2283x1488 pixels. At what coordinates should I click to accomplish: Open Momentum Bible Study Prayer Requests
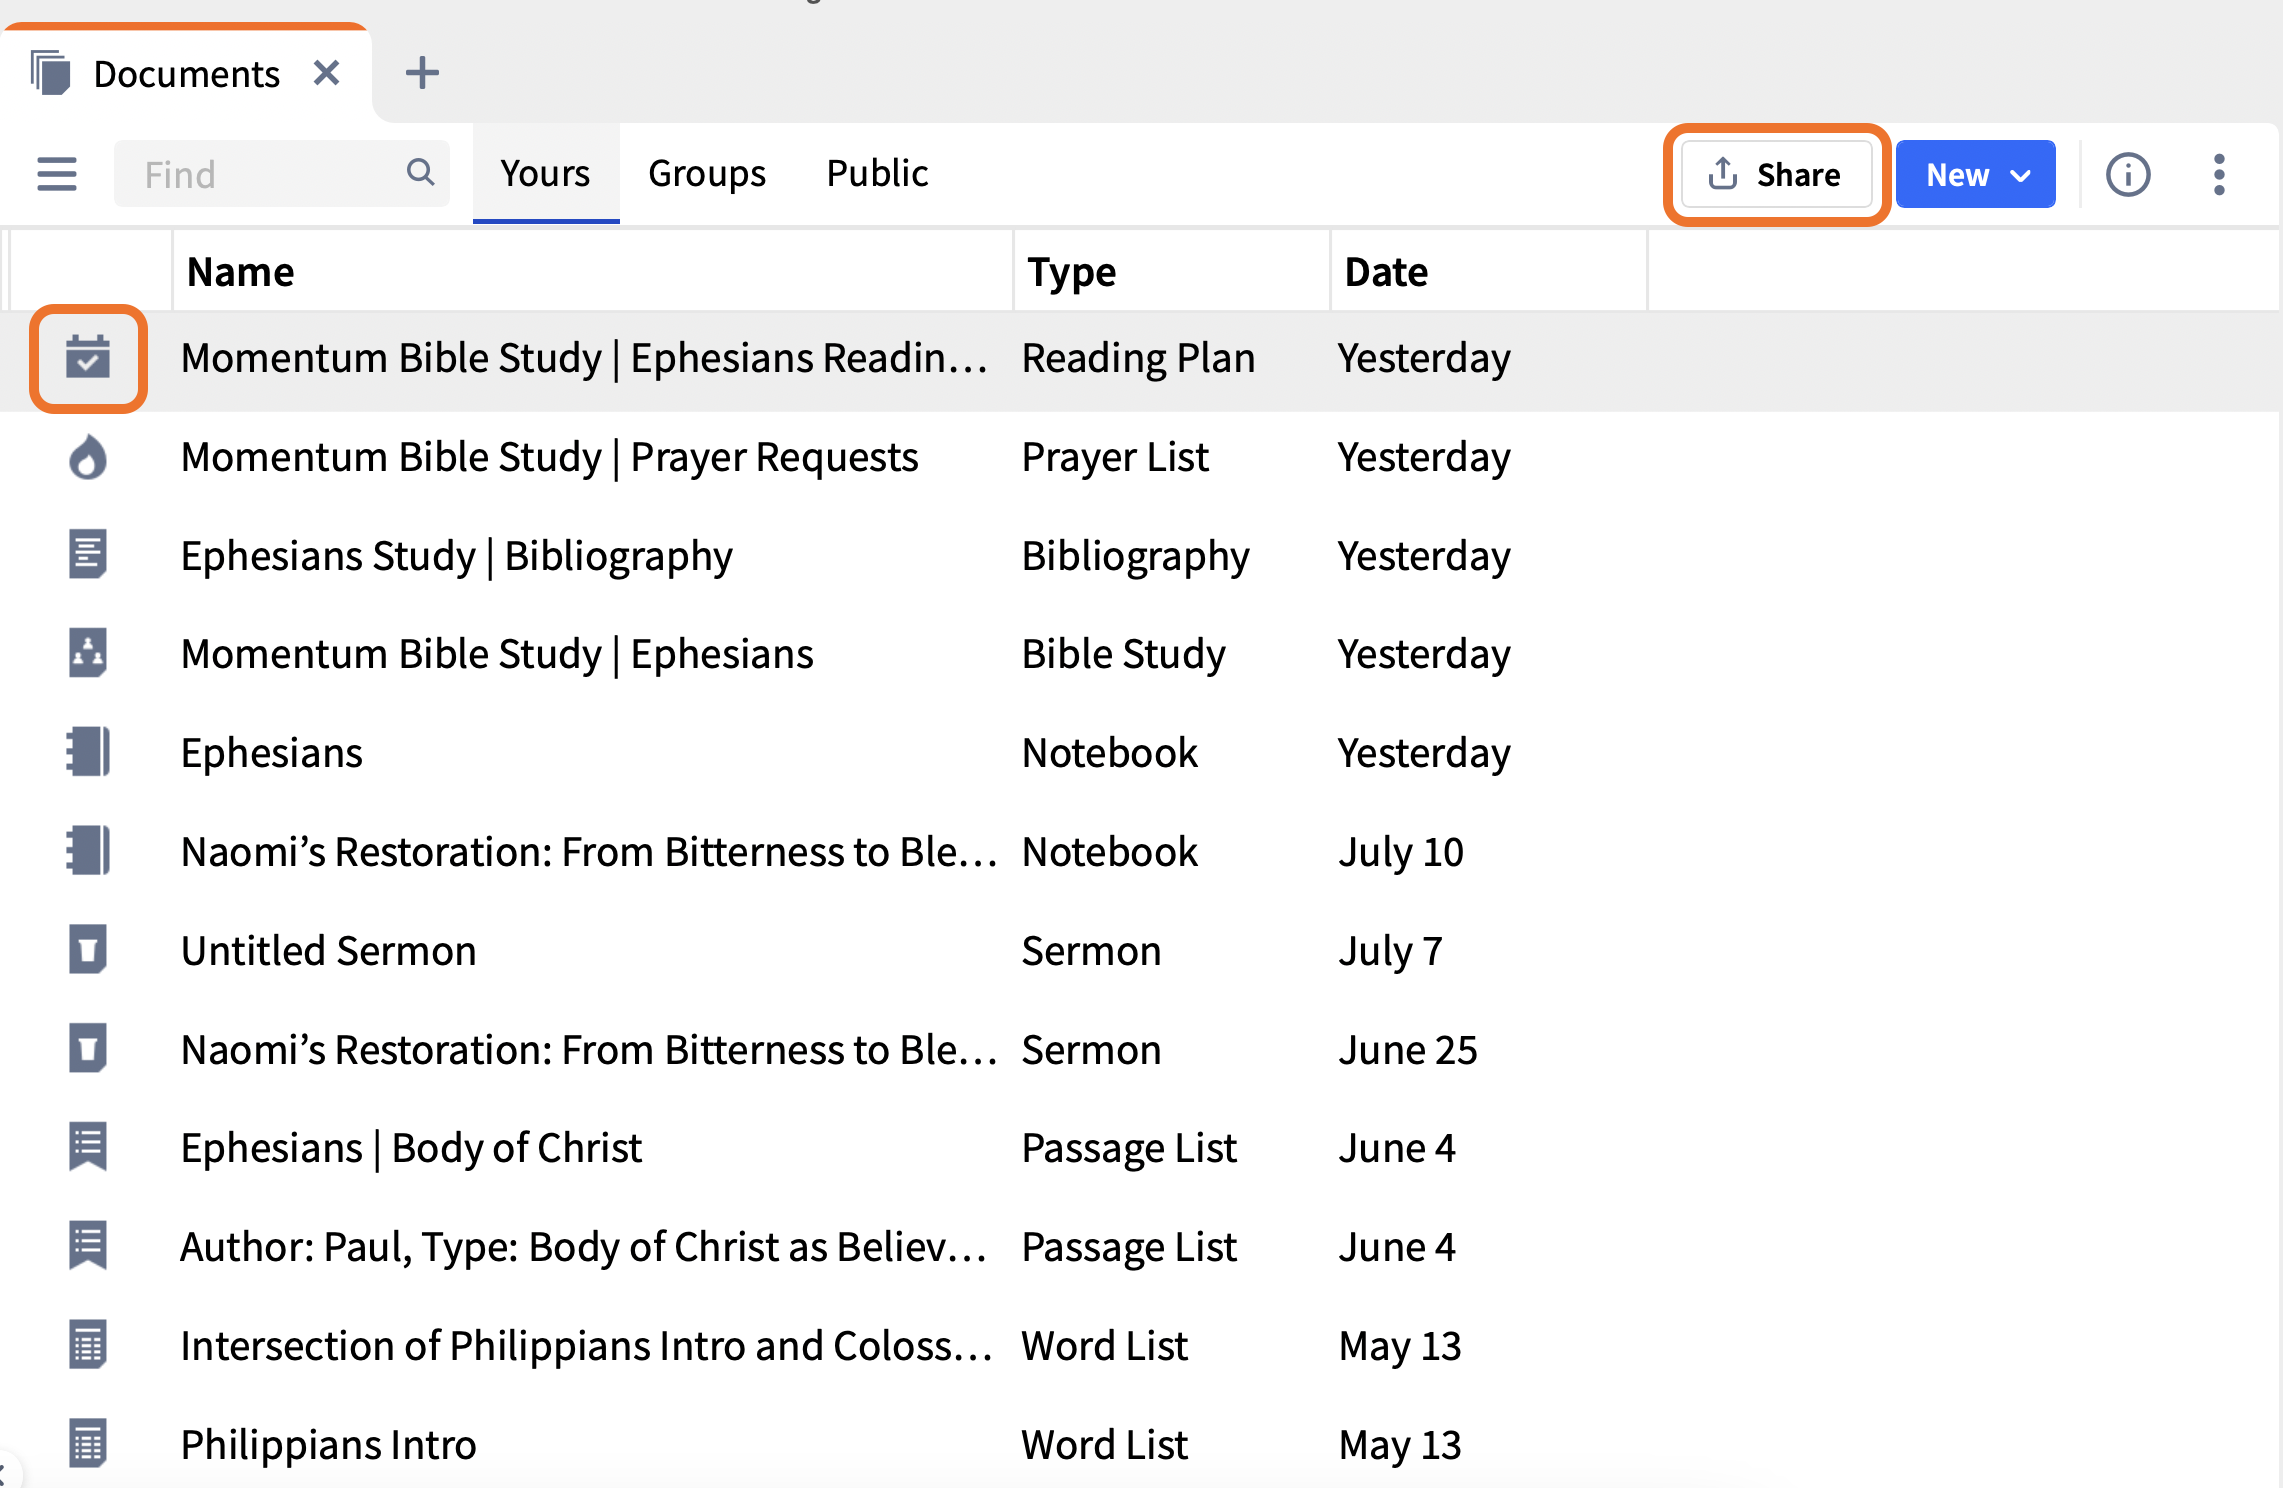pyautogui.click(x=1141, y=457)
